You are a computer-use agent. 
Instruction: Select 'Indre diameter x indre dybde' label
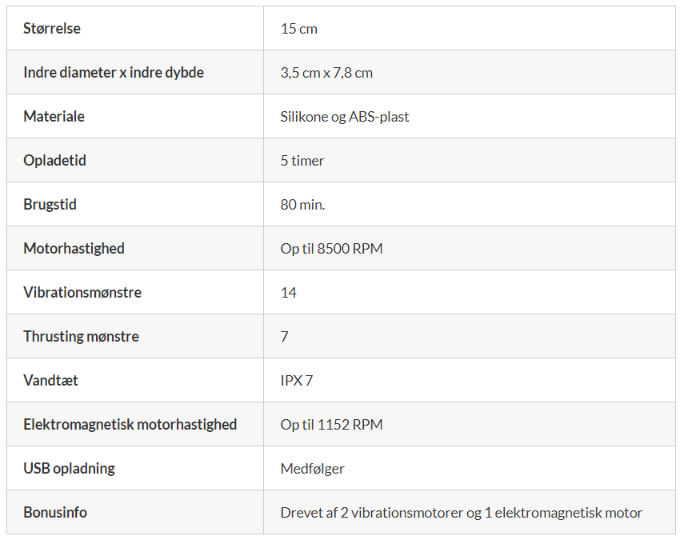[x=113, y=72]
